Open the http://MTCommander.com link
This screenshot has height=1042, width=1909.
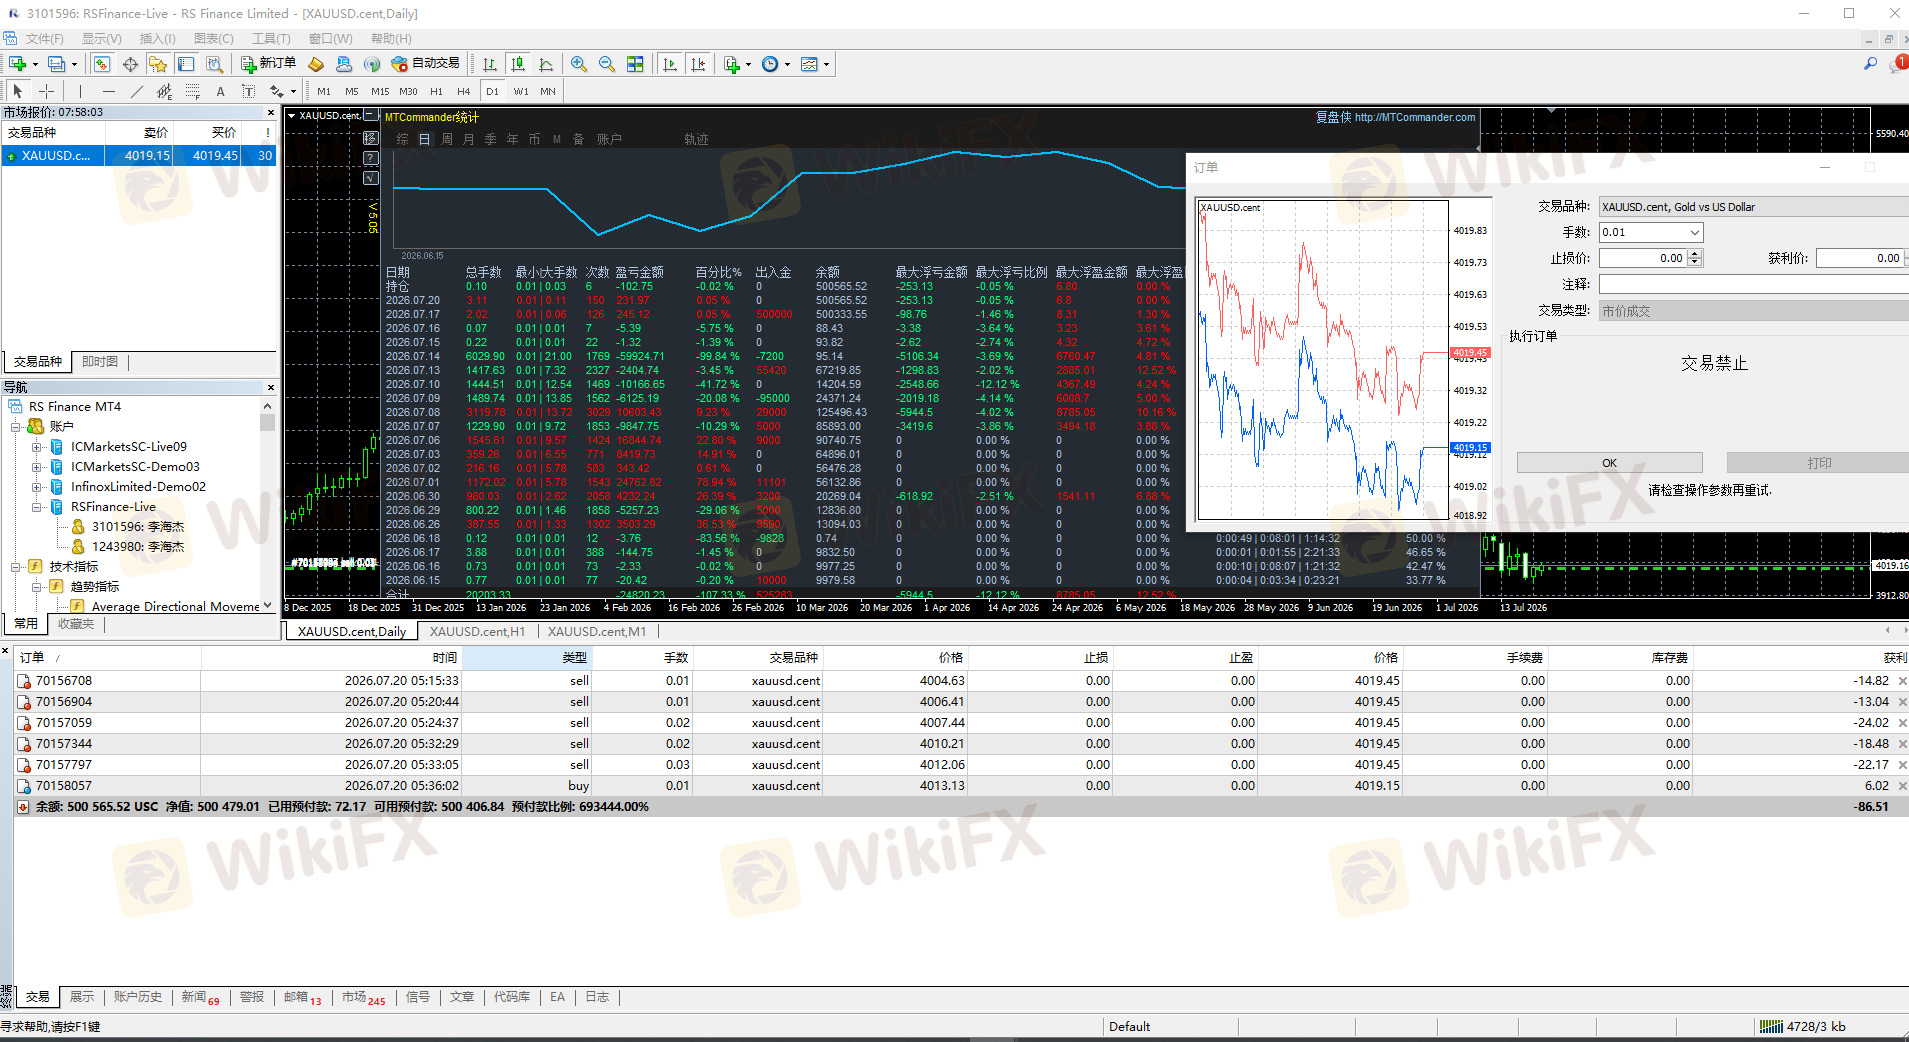(1415, 117)
